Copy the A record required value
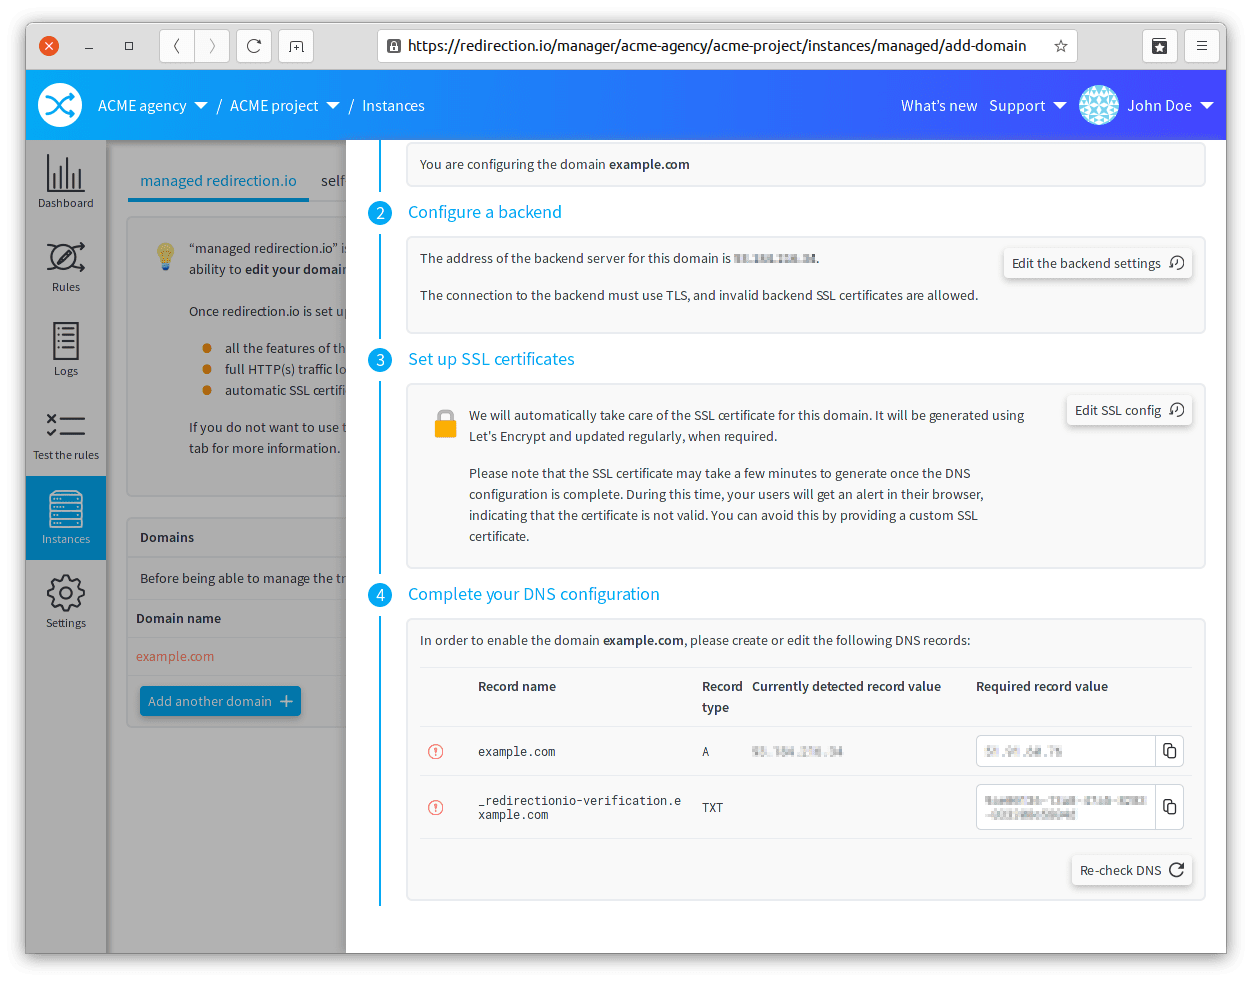This screenshot has height=982, width=1252. point(1170,751)
